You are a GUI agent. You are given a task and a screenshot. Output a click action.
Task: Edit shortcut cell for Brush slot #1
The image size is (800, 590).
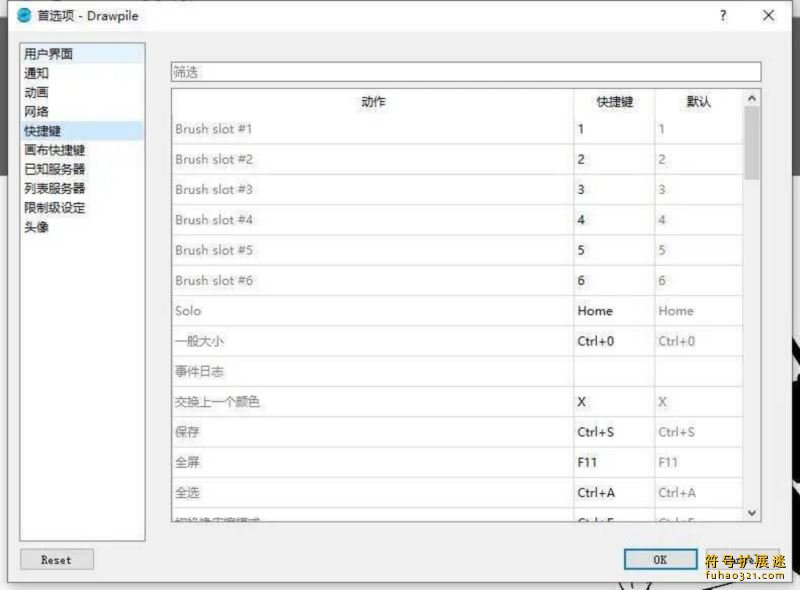(x=614, y=129)
